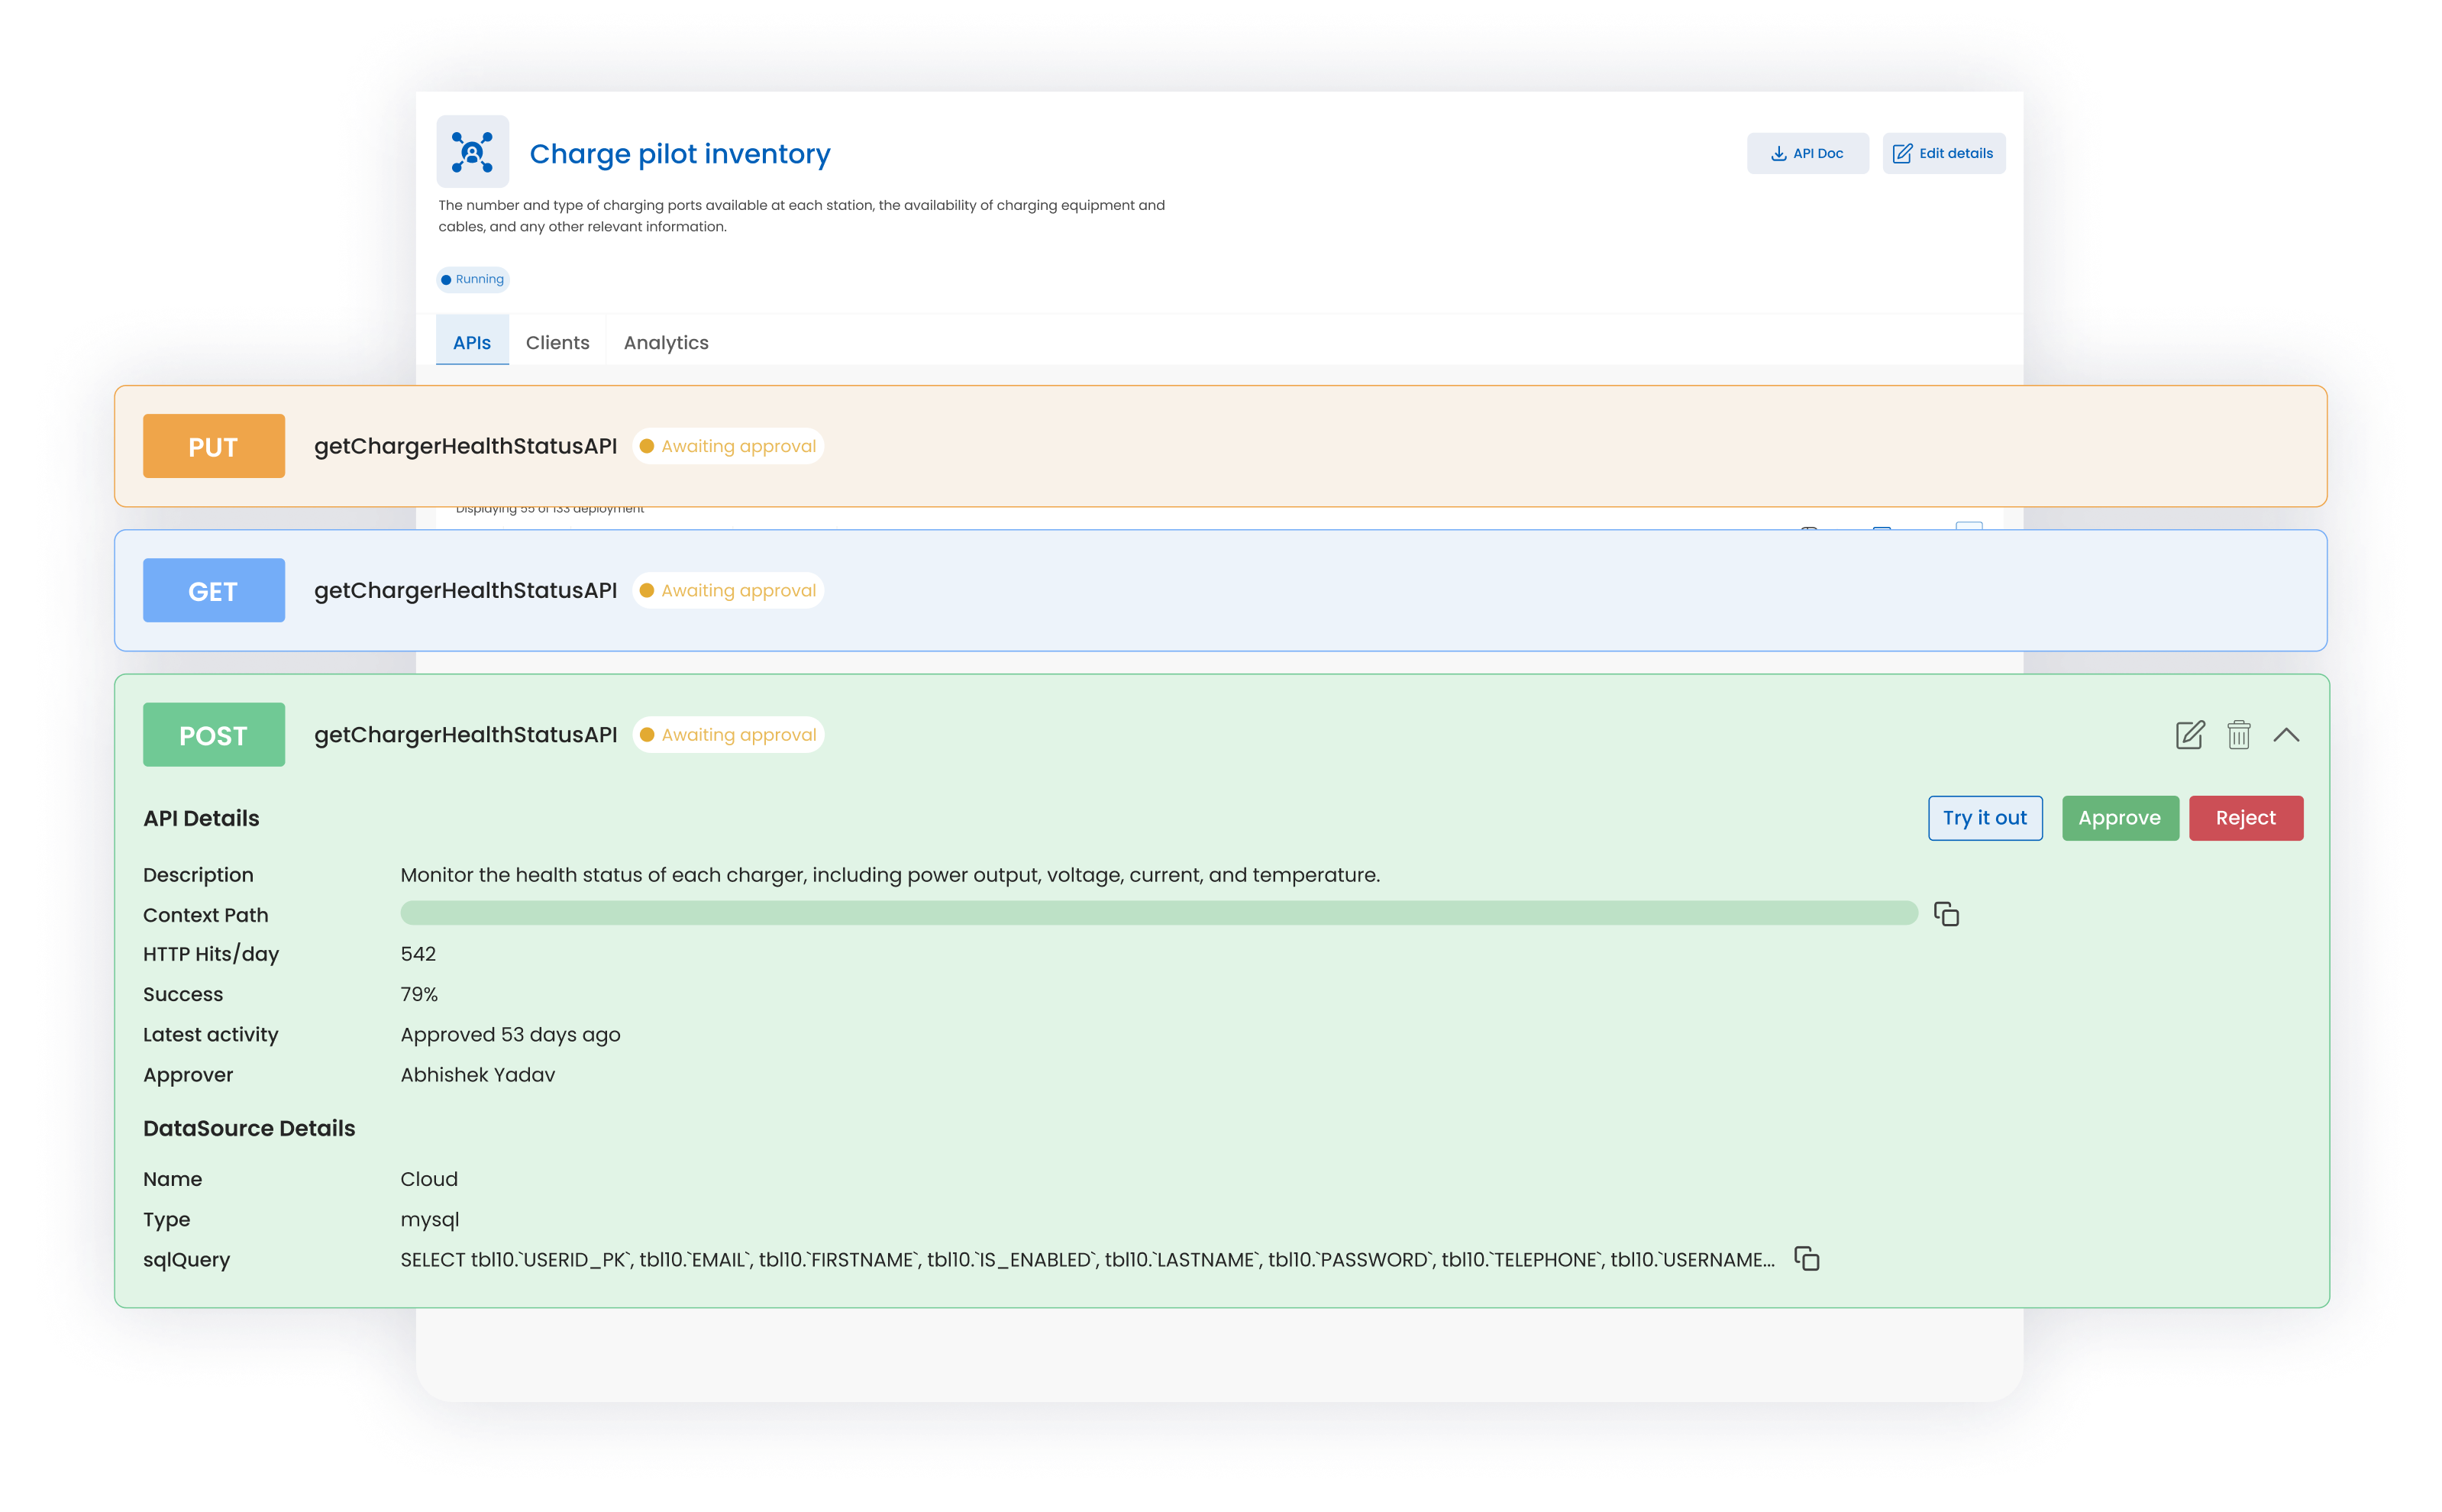Copy the Context Path value
Viewport: 2442px width, 1512px height.
coord(1947,913)
